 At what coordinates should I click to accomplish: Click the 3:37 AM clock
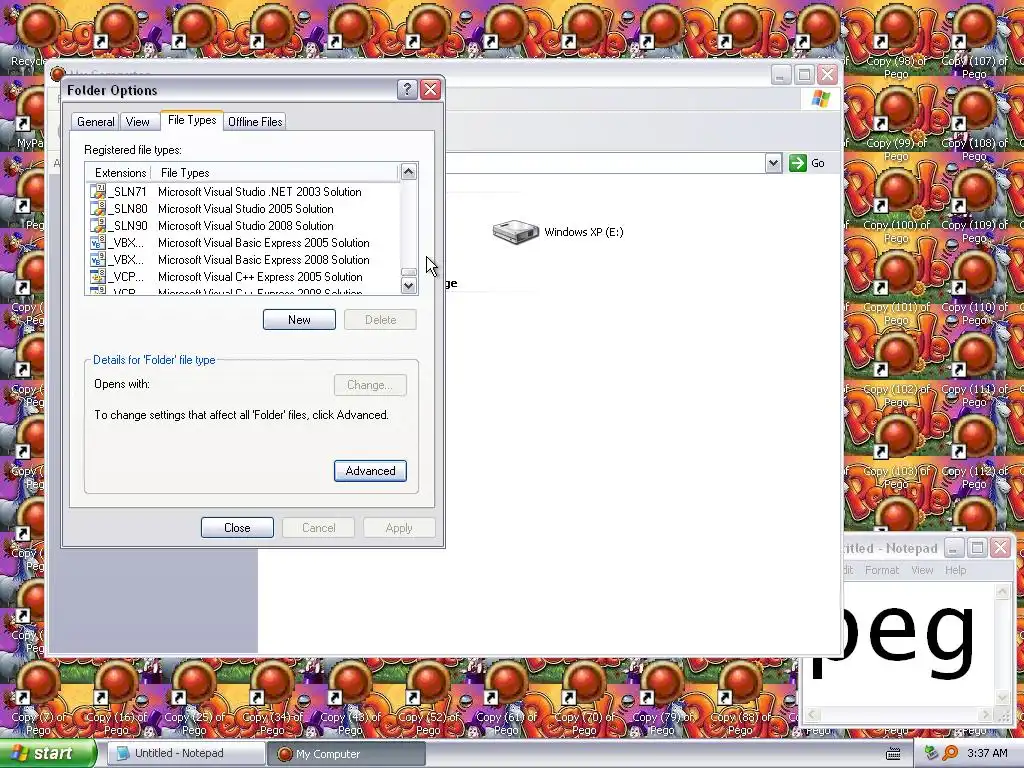click(987, 753)
